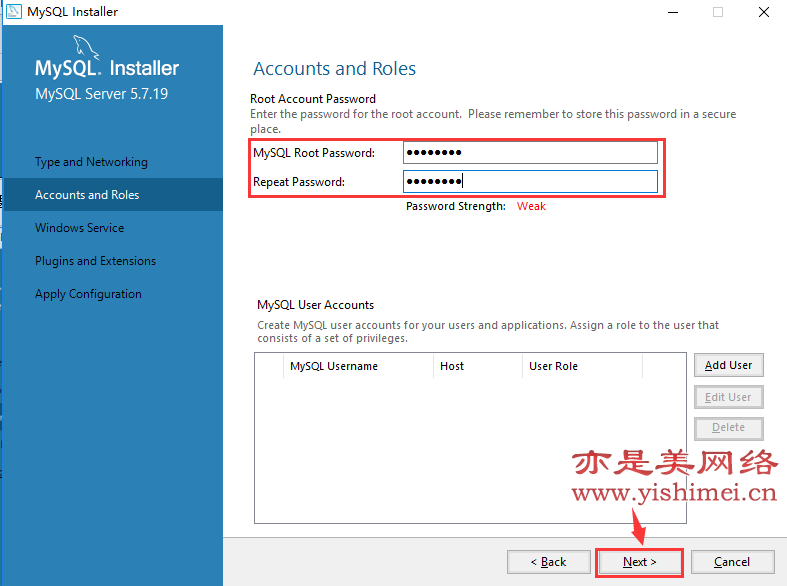Focus the MySQL Root Password field
This screenshot has width=787, height=586.
tap(530, 153)
